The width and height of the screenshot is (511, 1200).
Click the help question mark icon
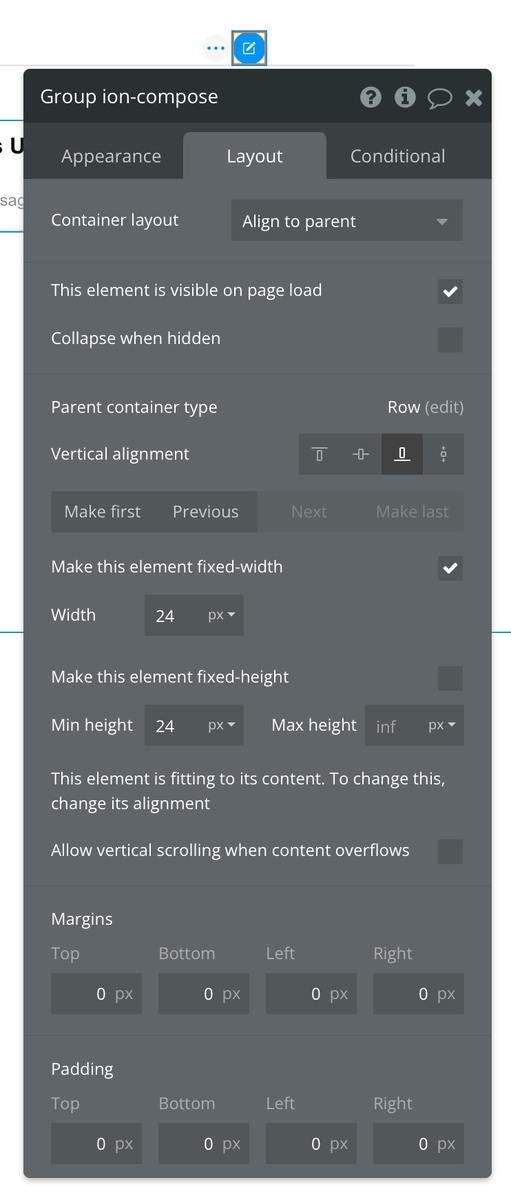point(371,97)
